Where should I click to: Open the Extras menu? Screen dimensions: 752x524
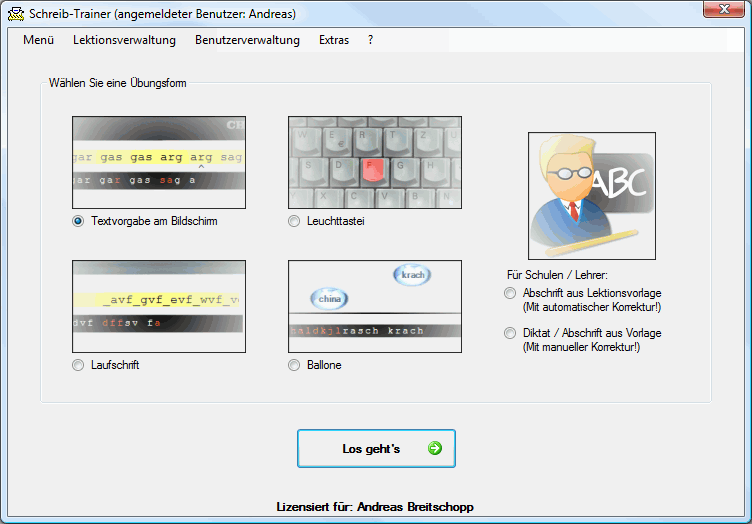pos(334,40)
